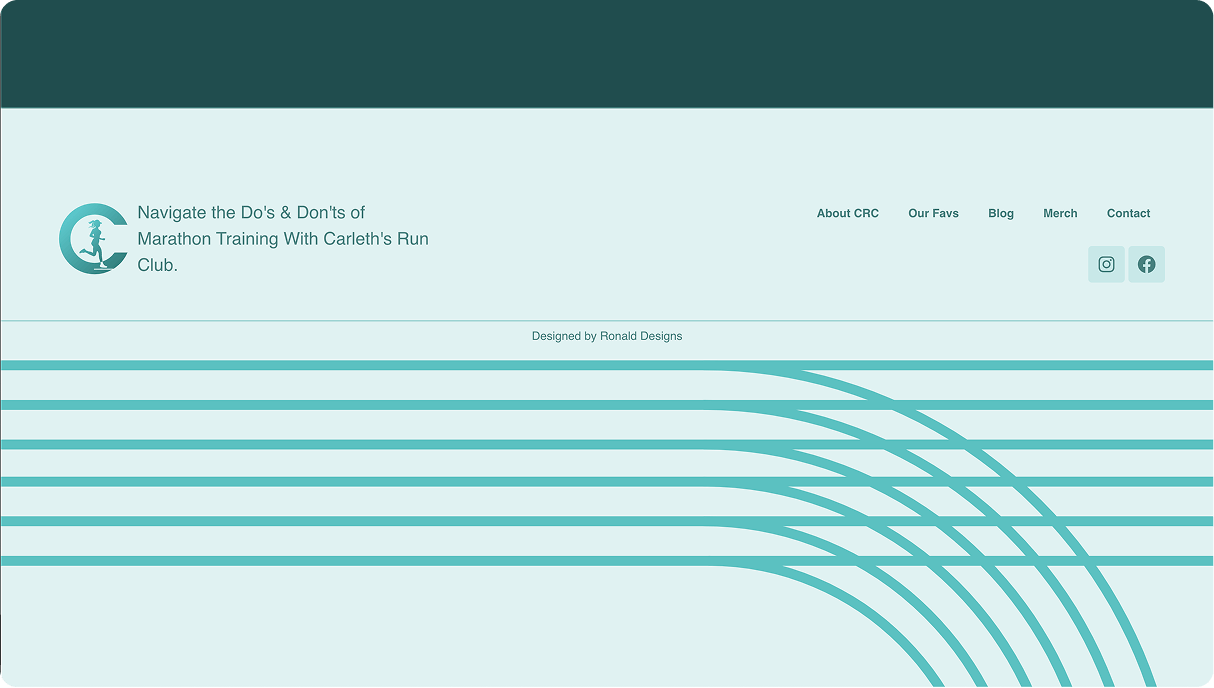Click the thin divider line above the credit

(300, 321)
